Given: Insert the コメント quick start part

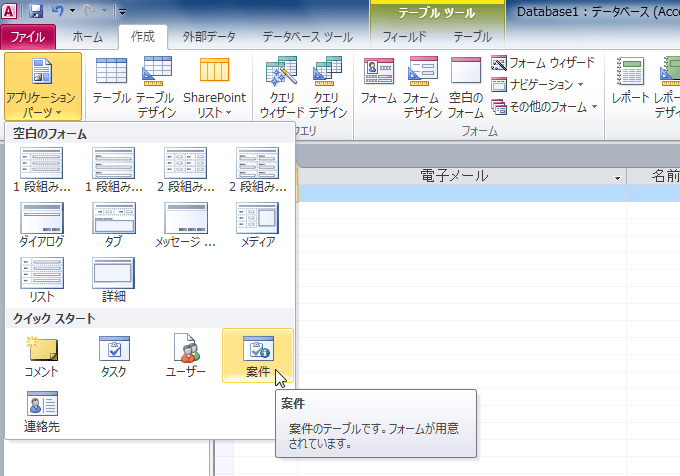Looking at the screenshot, I should pyautogui.click(x=42, y=356).
